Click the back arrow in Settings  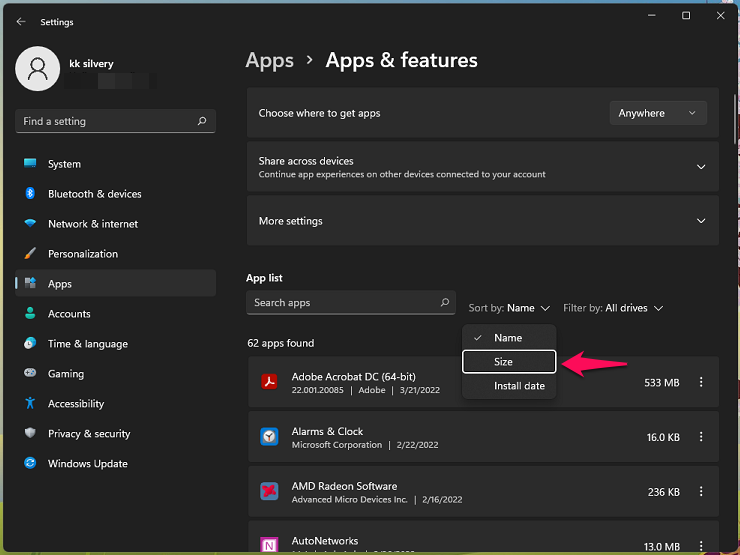21,22
